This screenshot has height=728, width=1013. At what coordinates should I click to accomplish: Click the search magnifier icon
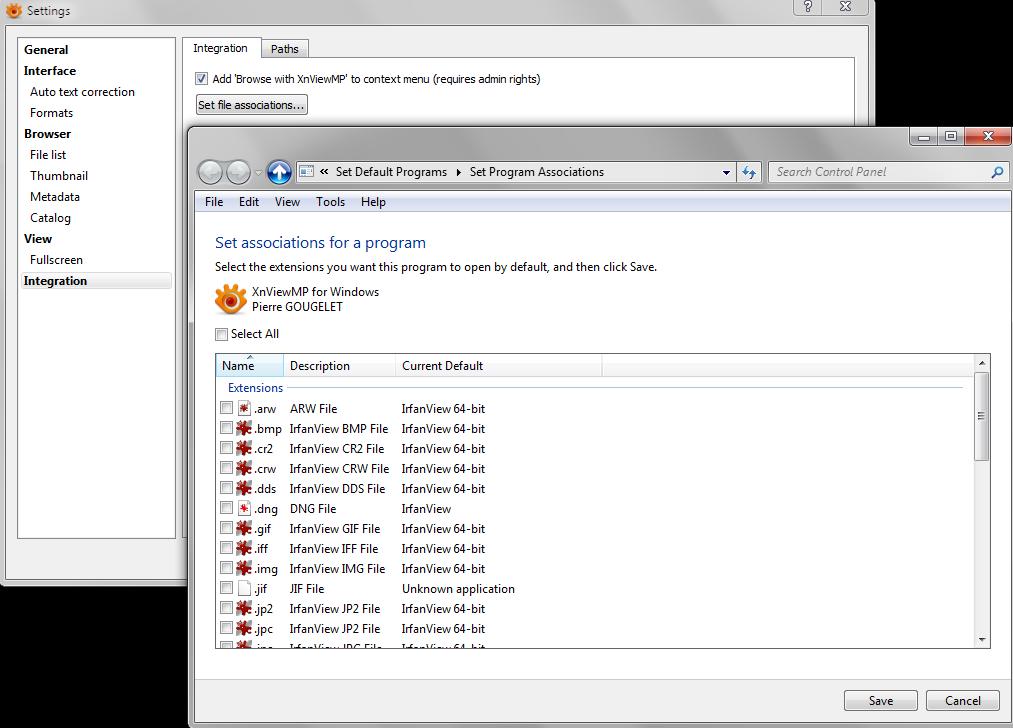click(x=997, y=172)
